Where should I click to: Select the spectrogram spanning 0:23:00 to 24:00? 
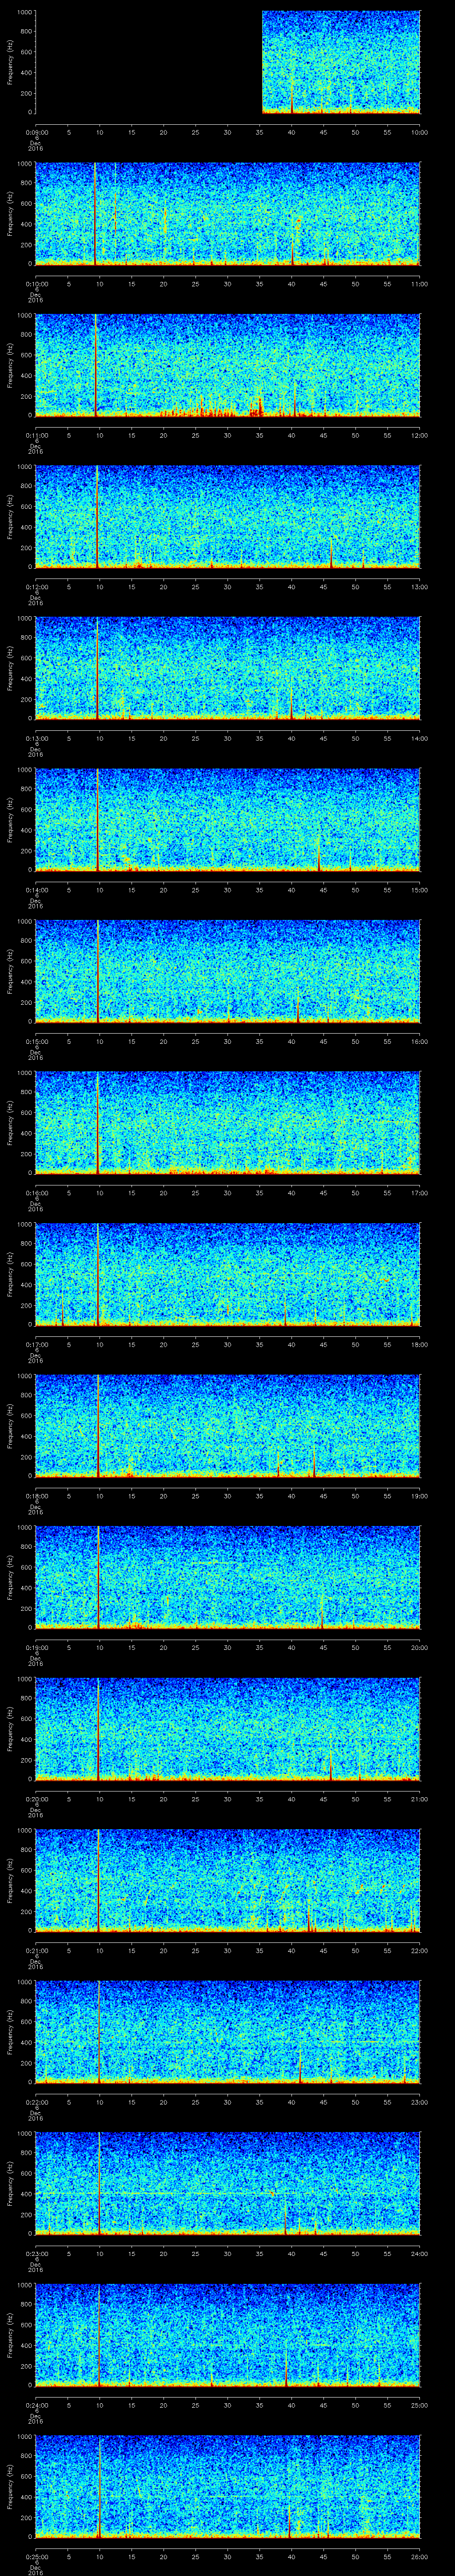pos(227,2183)
